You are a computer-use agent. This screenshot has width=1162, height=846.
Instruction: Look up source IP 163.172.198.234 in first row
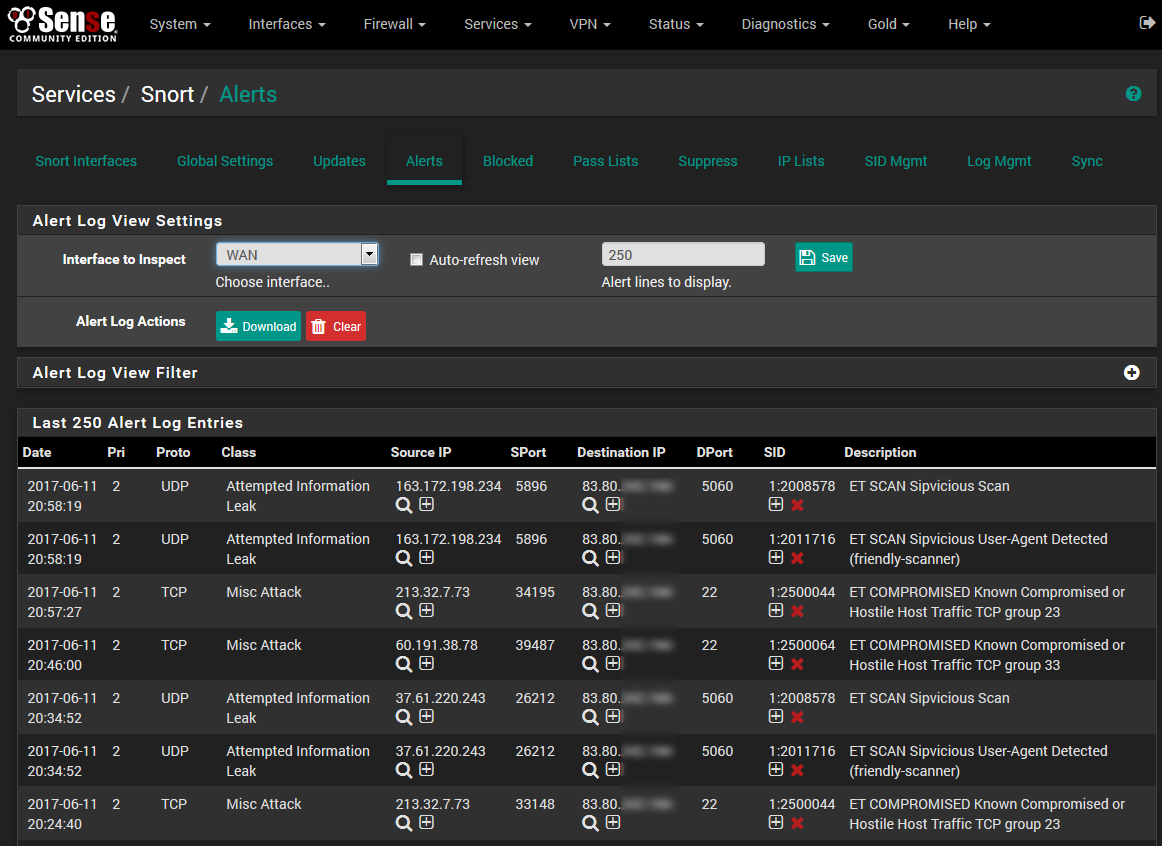(x=404, y=505)
